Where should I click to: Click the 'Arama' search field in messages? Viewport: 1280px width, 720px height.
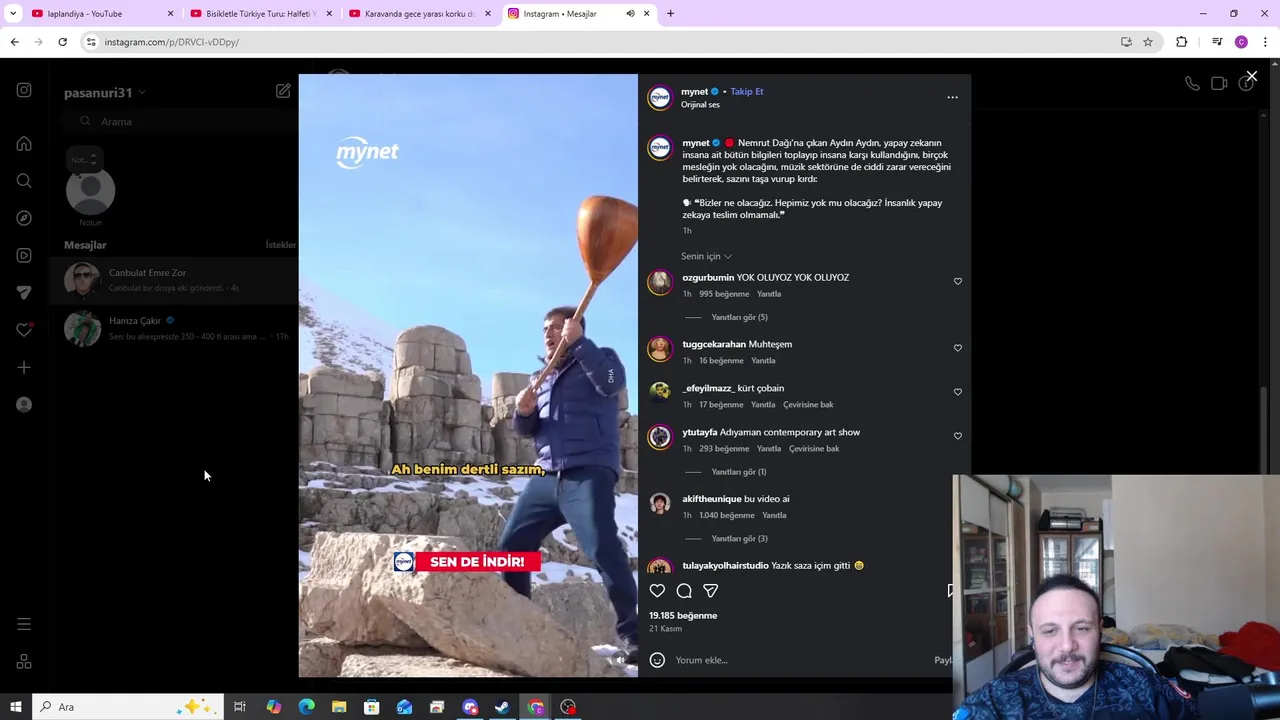[x=179, y=122]
